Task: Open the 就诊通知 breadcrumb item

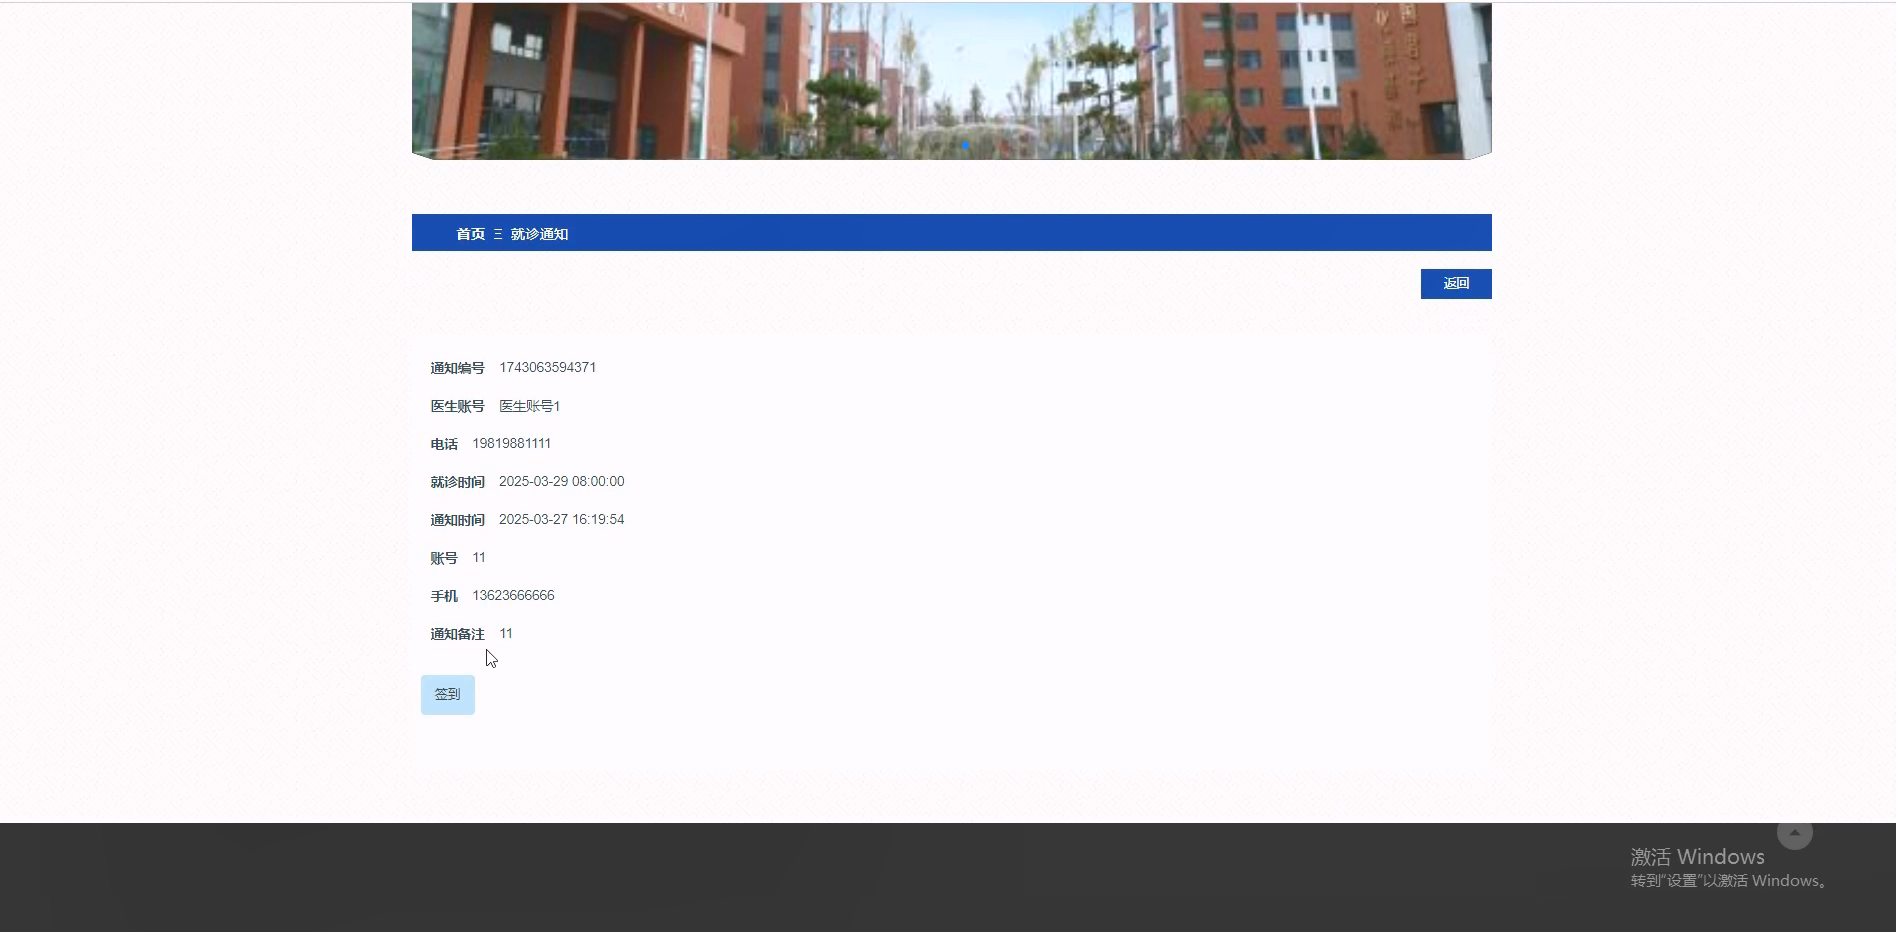Action: (x=540, y=234)
